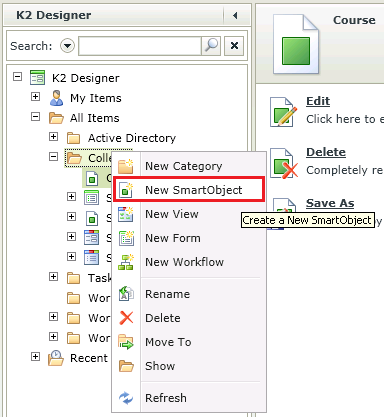Click the Move To folder arrow icon
The width and height of the screenshot is (384, 417).
click(126, 342)
